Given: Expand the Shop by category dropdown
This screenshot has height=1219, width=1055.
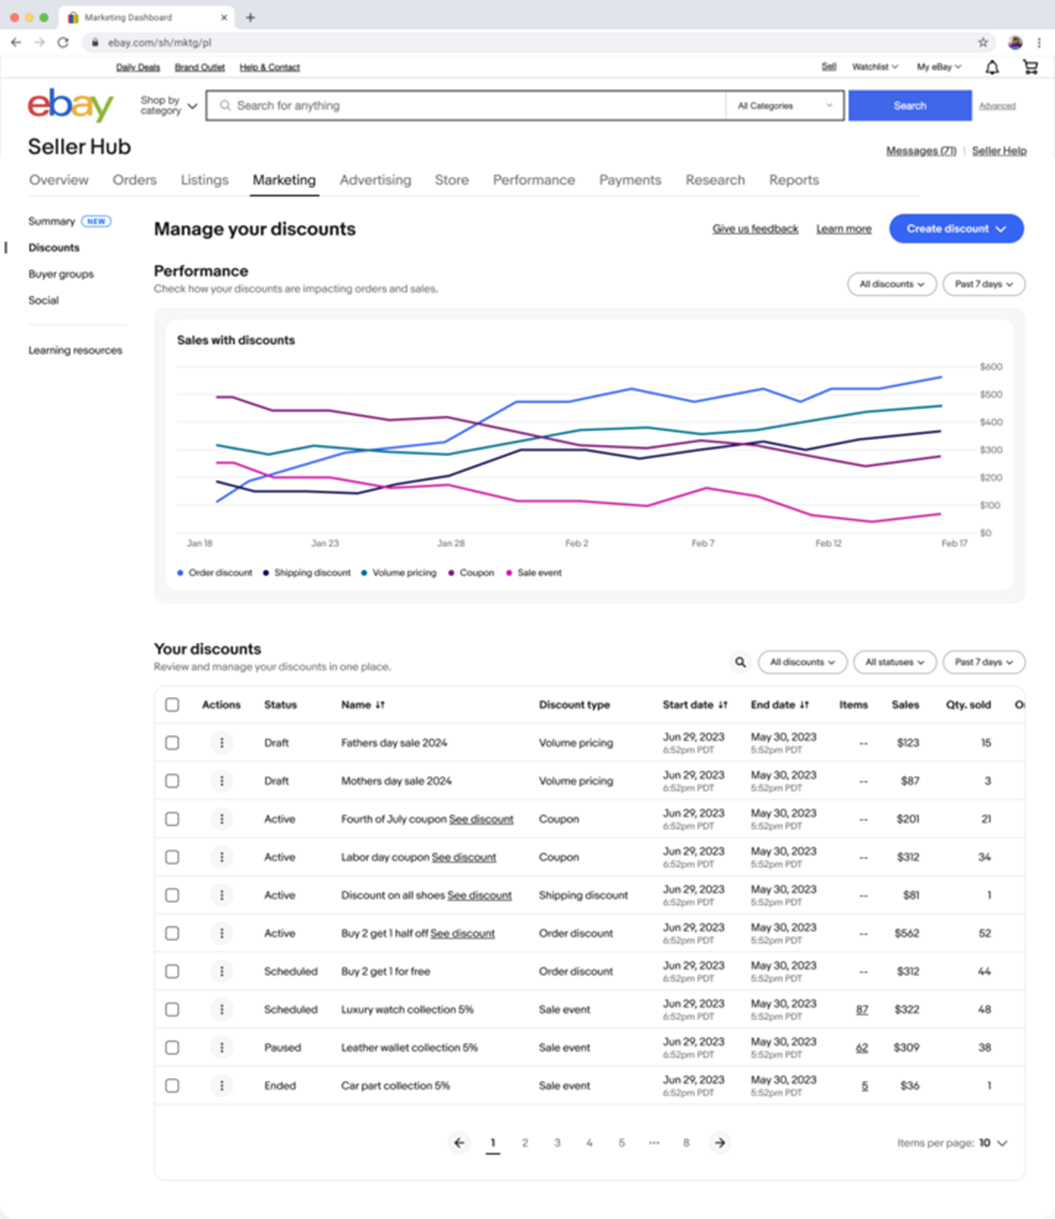Looking at the screenshot, I should 168,105.
